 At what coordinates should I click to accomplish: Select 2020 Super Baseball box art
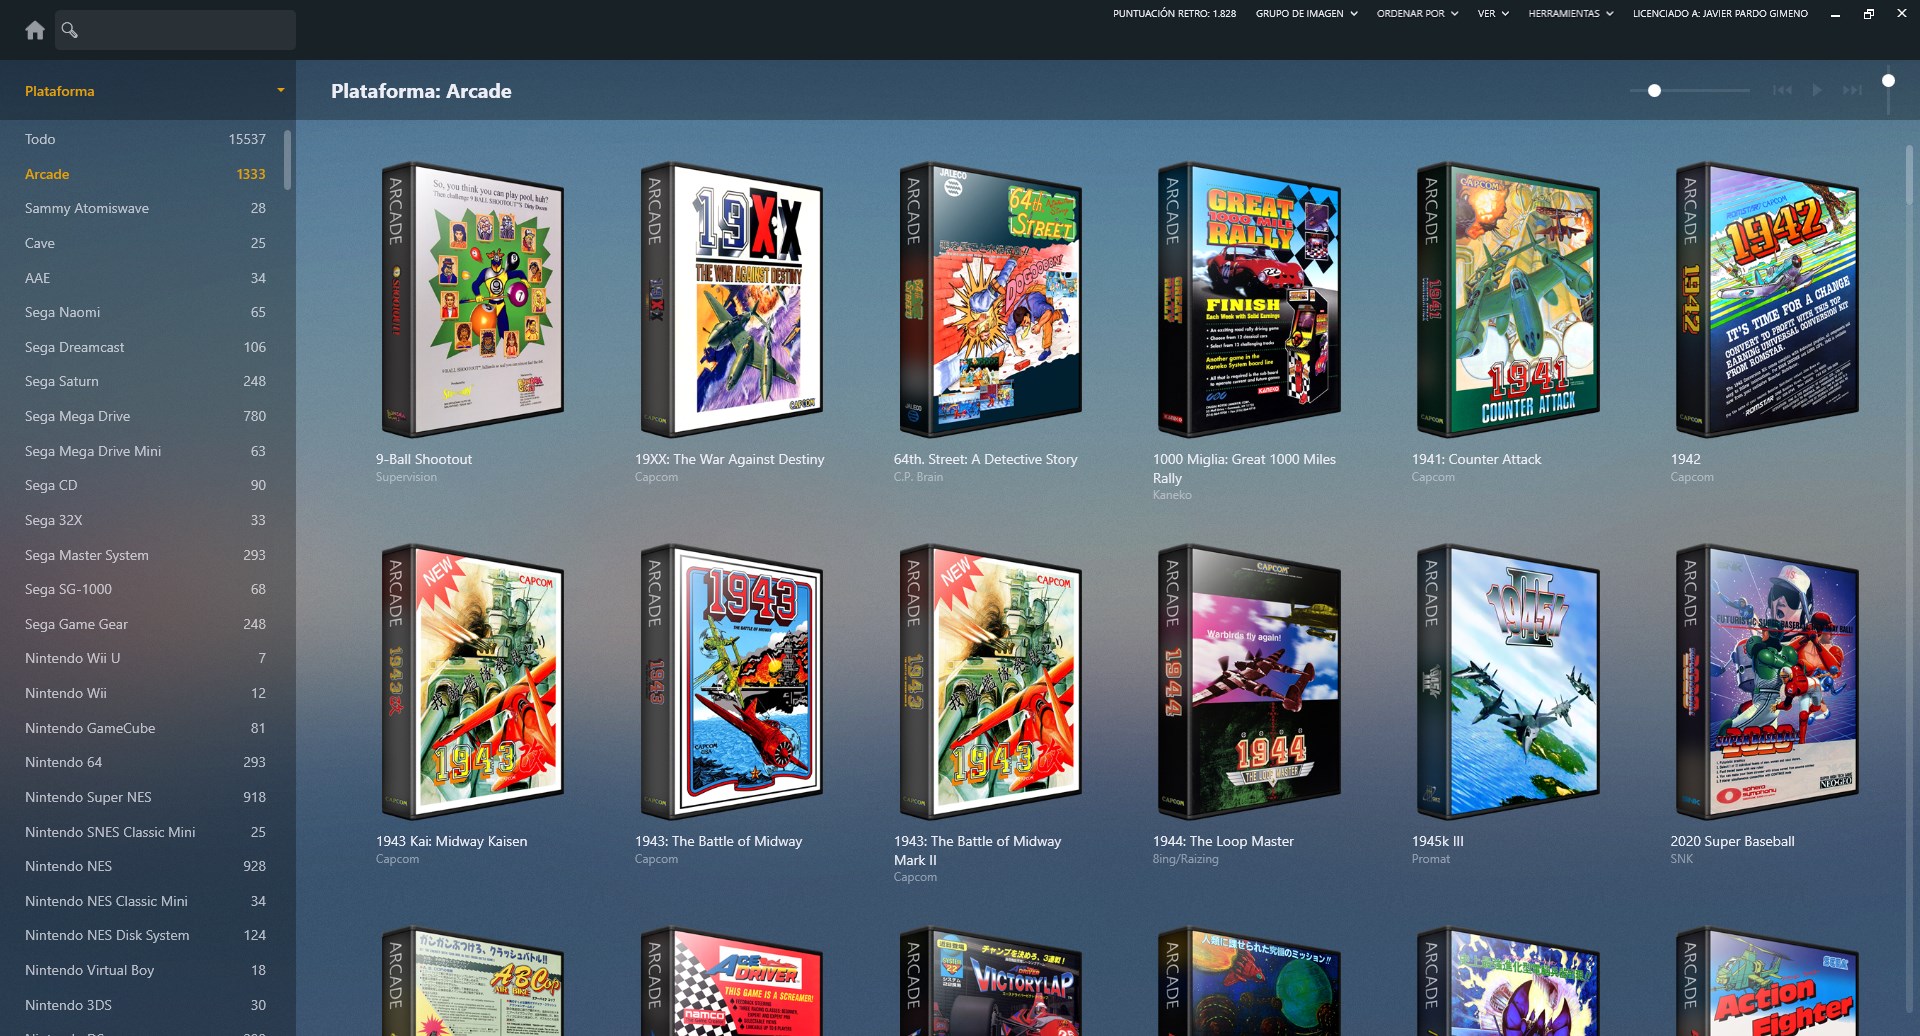1768,682
